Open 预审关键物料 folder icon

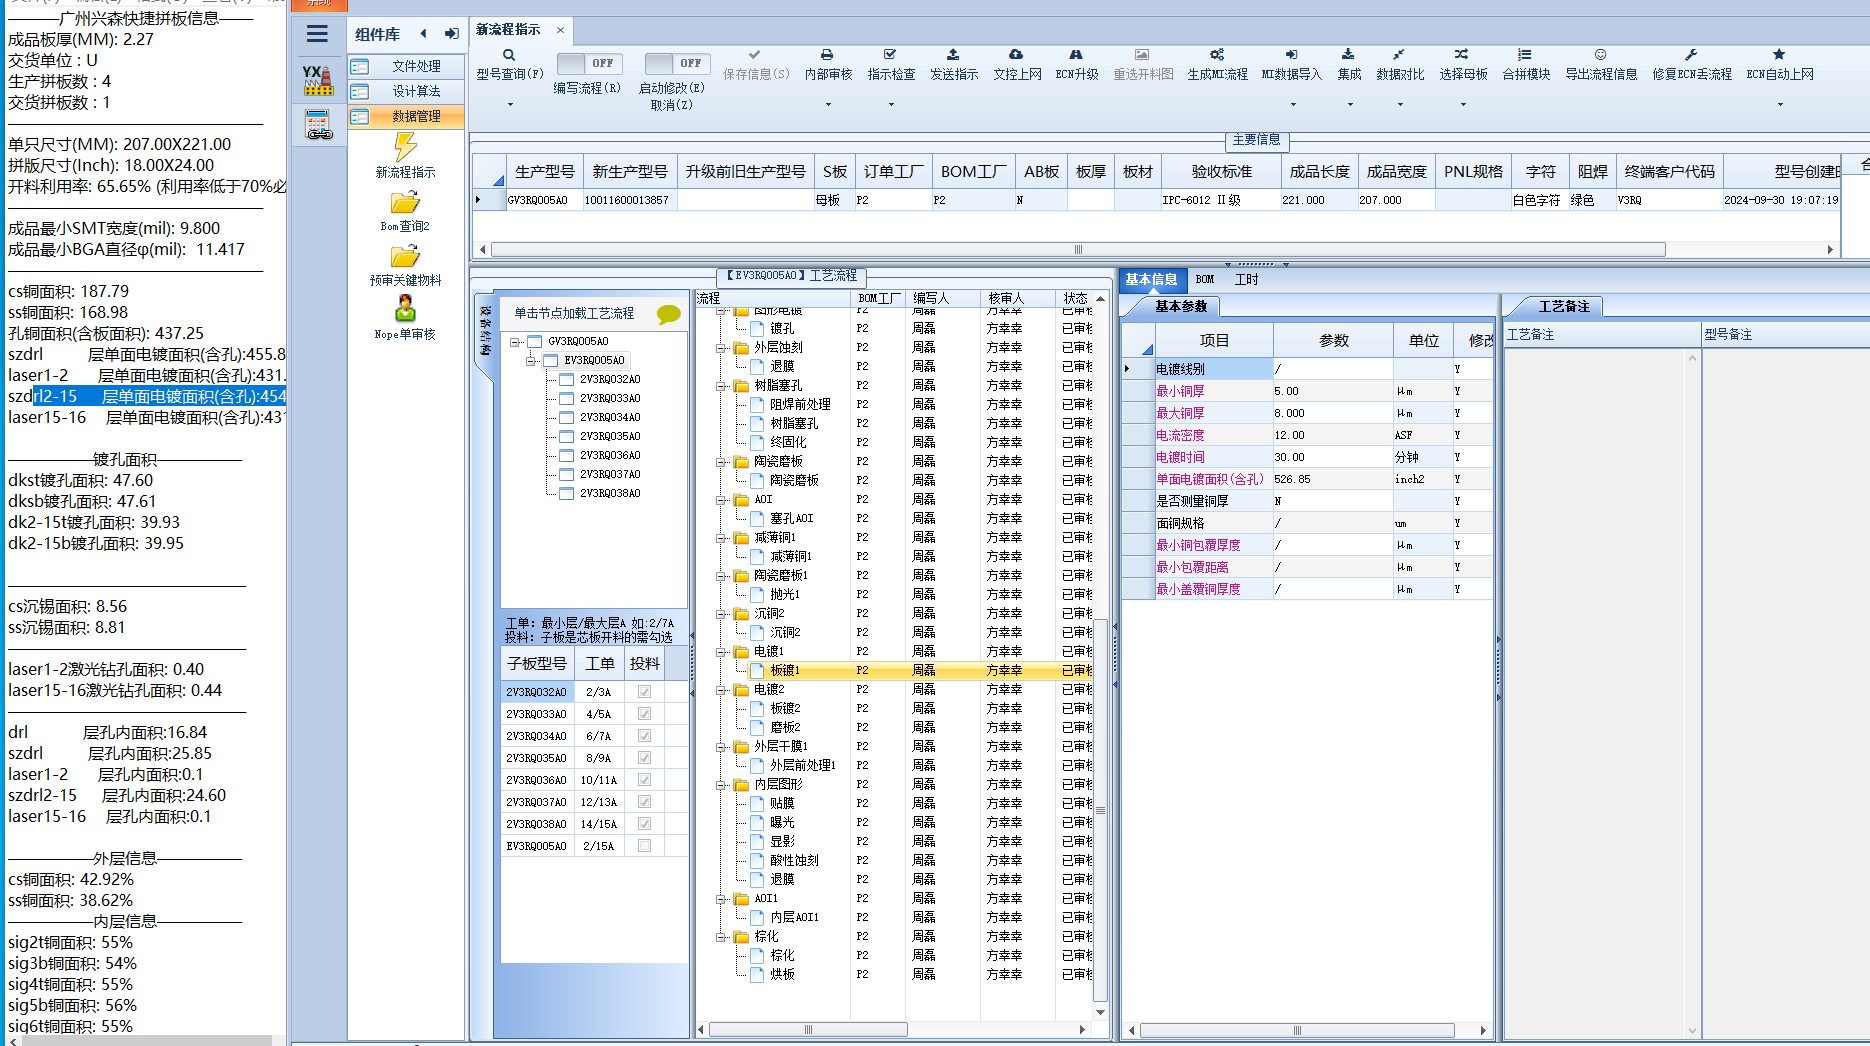click(x=405, y=257)
